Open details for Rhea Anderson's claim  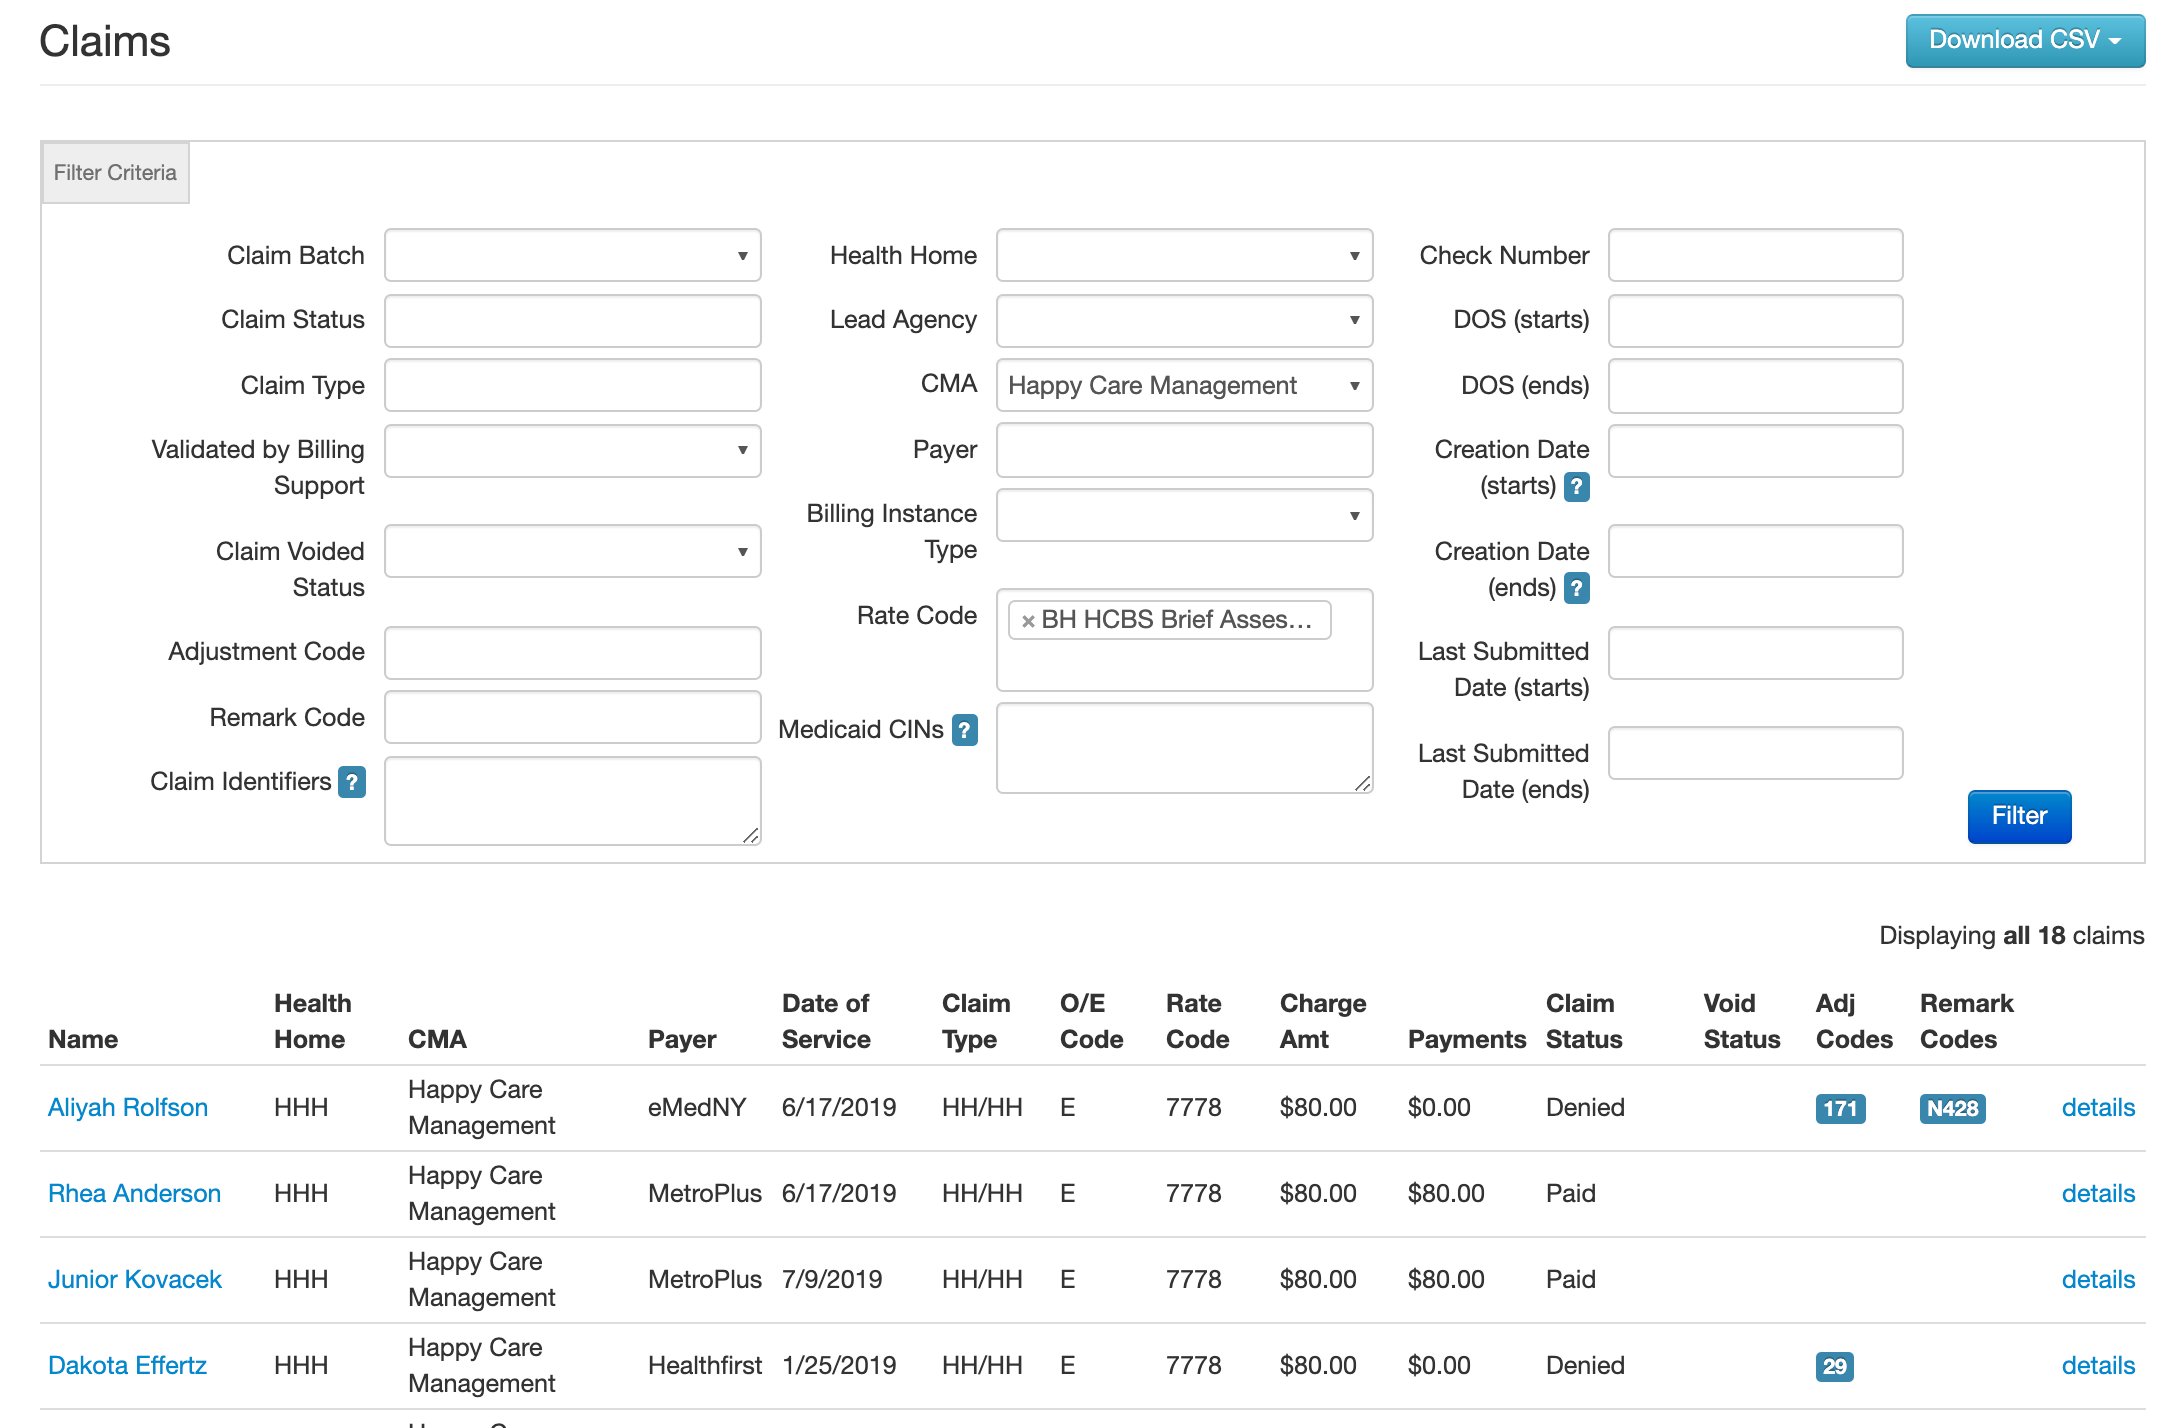2097,1194
